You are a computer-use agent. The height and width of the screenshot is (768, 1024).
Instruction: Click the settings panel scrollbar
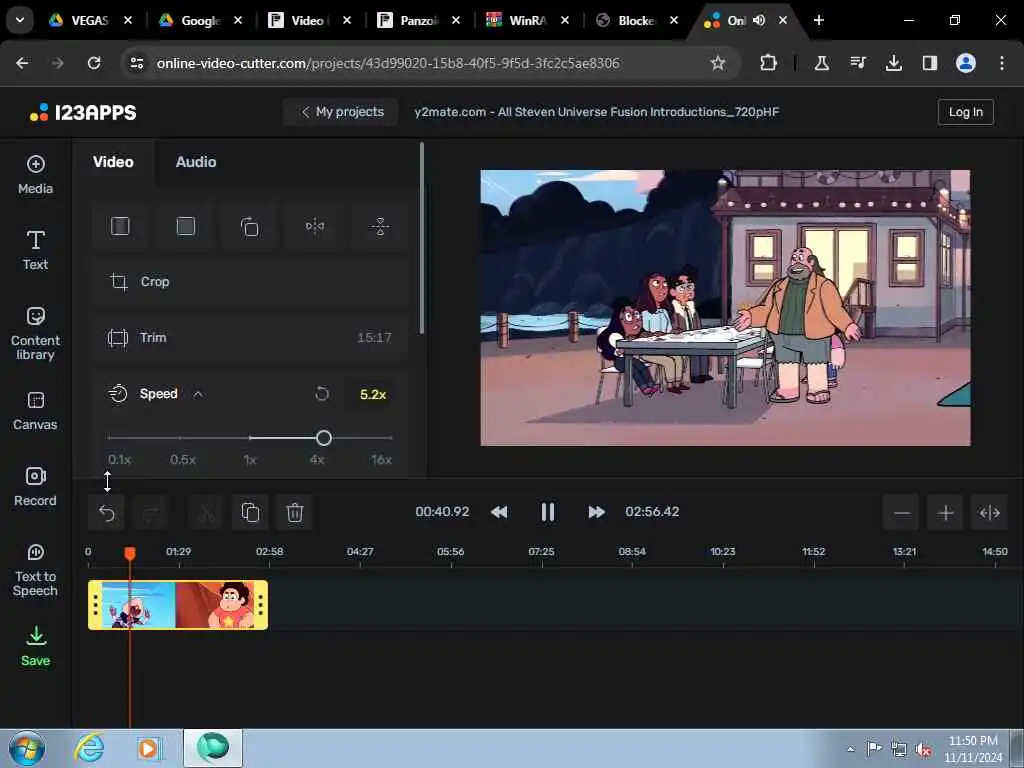[x=422, y=238]
